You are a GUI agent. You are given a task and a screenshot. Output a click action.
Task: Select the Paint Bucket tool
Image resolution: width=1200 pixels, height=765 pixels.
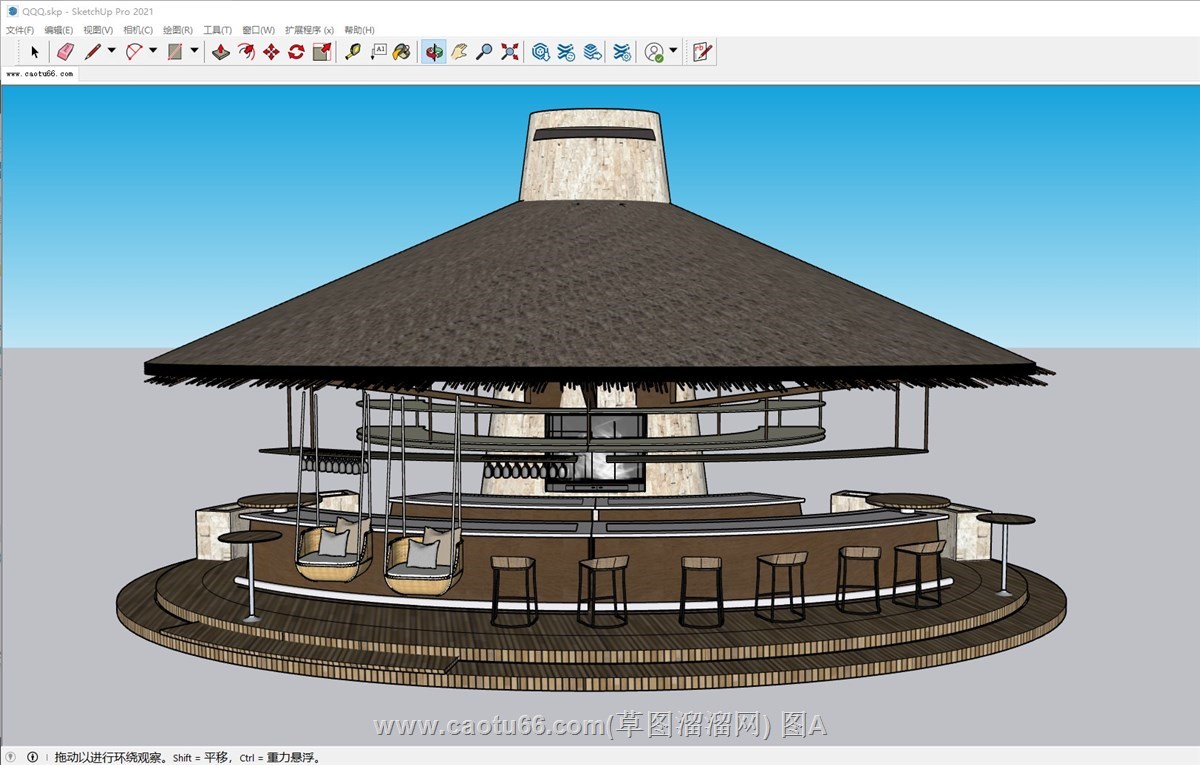click(402, 52)
